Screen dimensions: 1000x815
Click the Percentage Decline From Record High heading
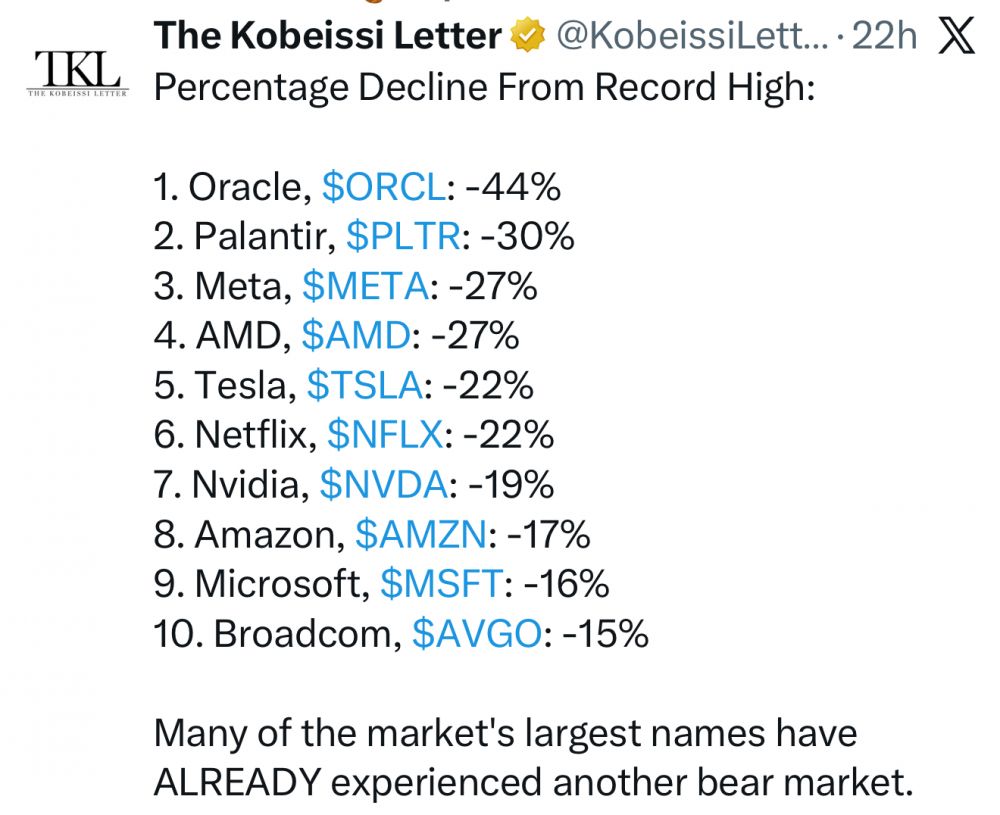coord(484,88)
